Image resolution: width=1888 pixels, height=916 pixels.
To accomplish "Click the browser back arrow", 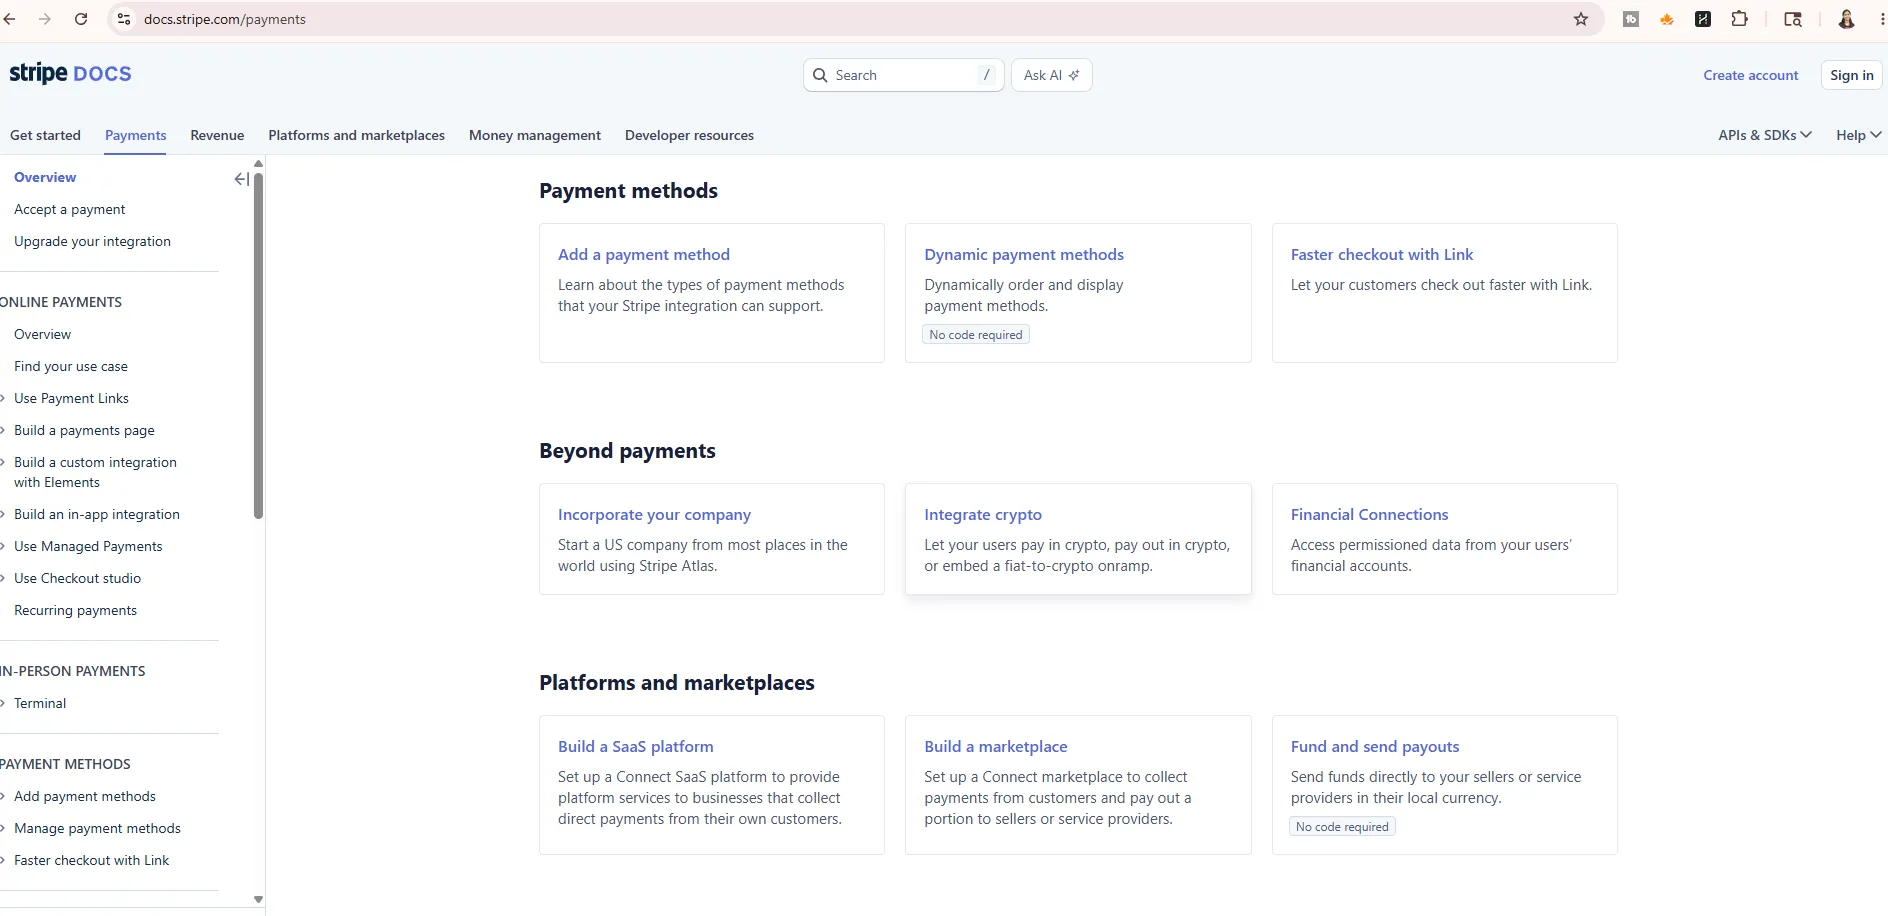I will (x=10, y=19).
